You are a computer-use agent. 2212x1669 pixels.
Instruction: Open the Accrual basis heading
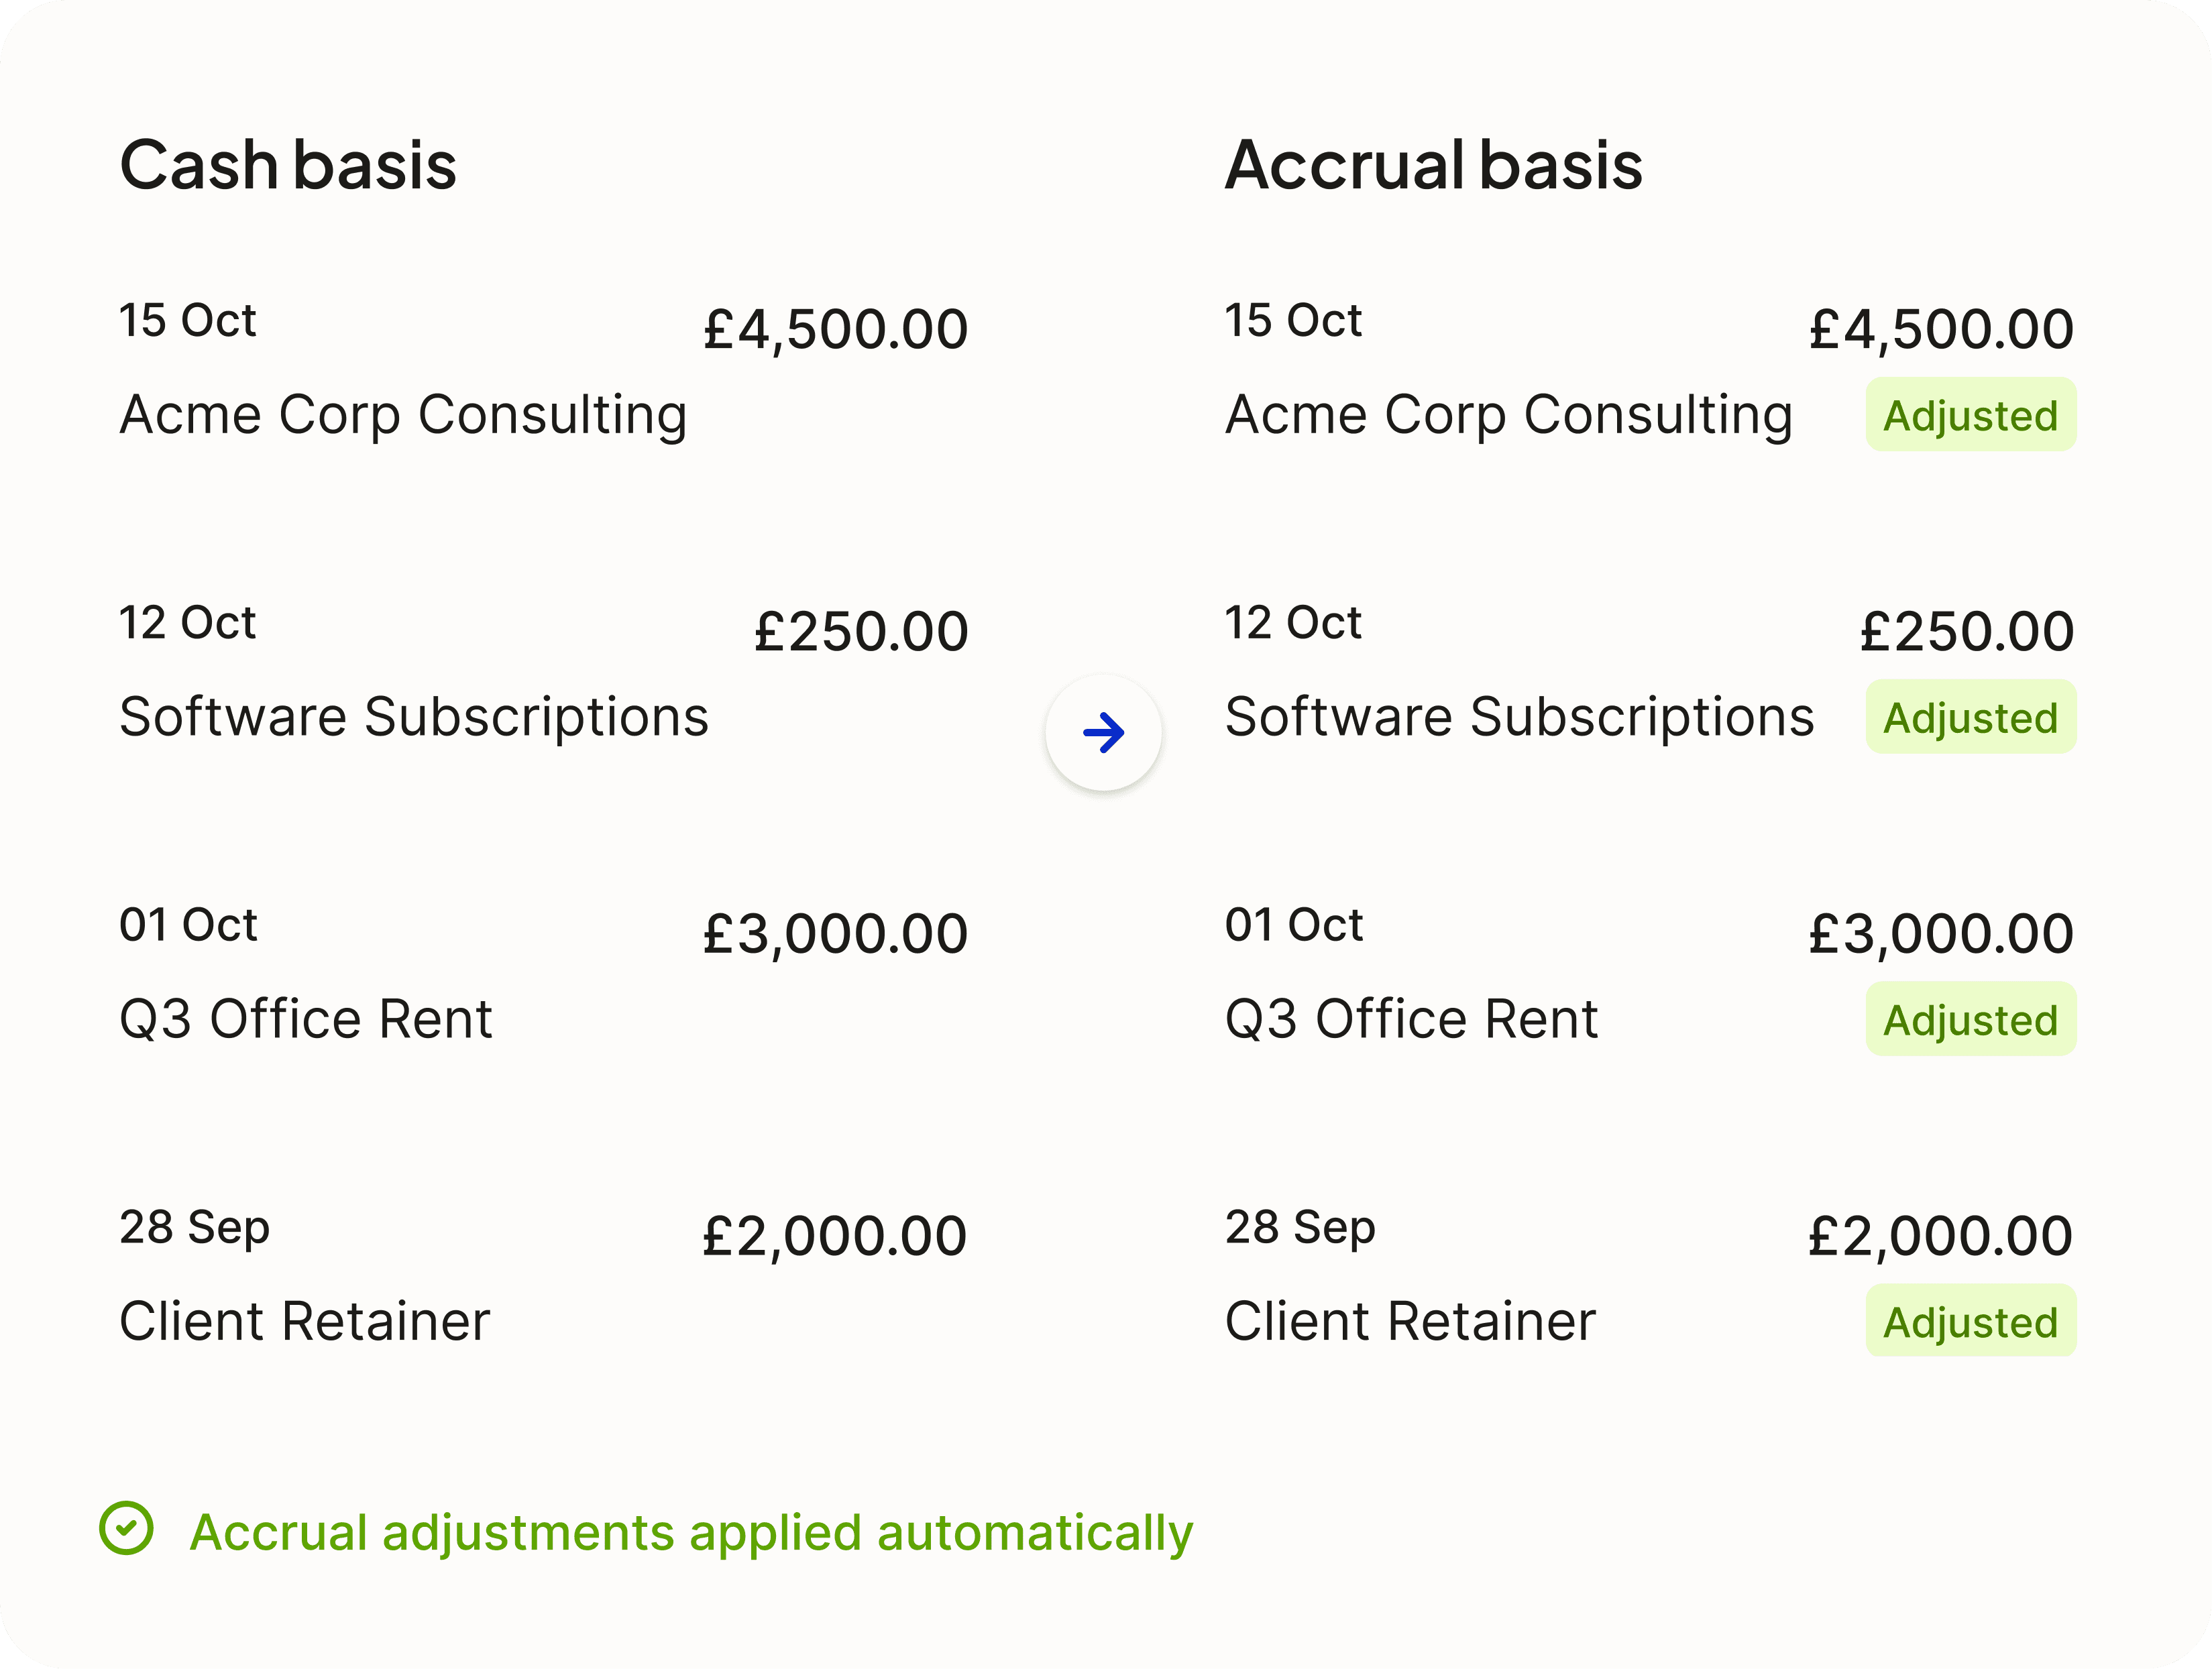click(1433, 165)
